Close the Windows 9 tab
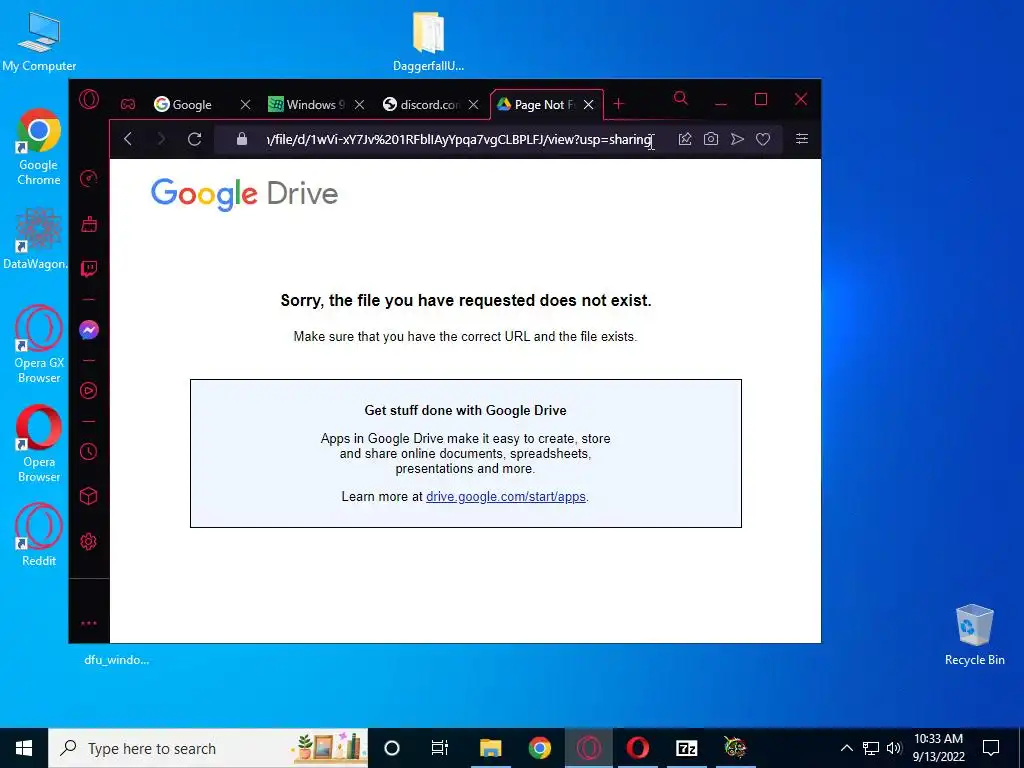 coord(359,104)
